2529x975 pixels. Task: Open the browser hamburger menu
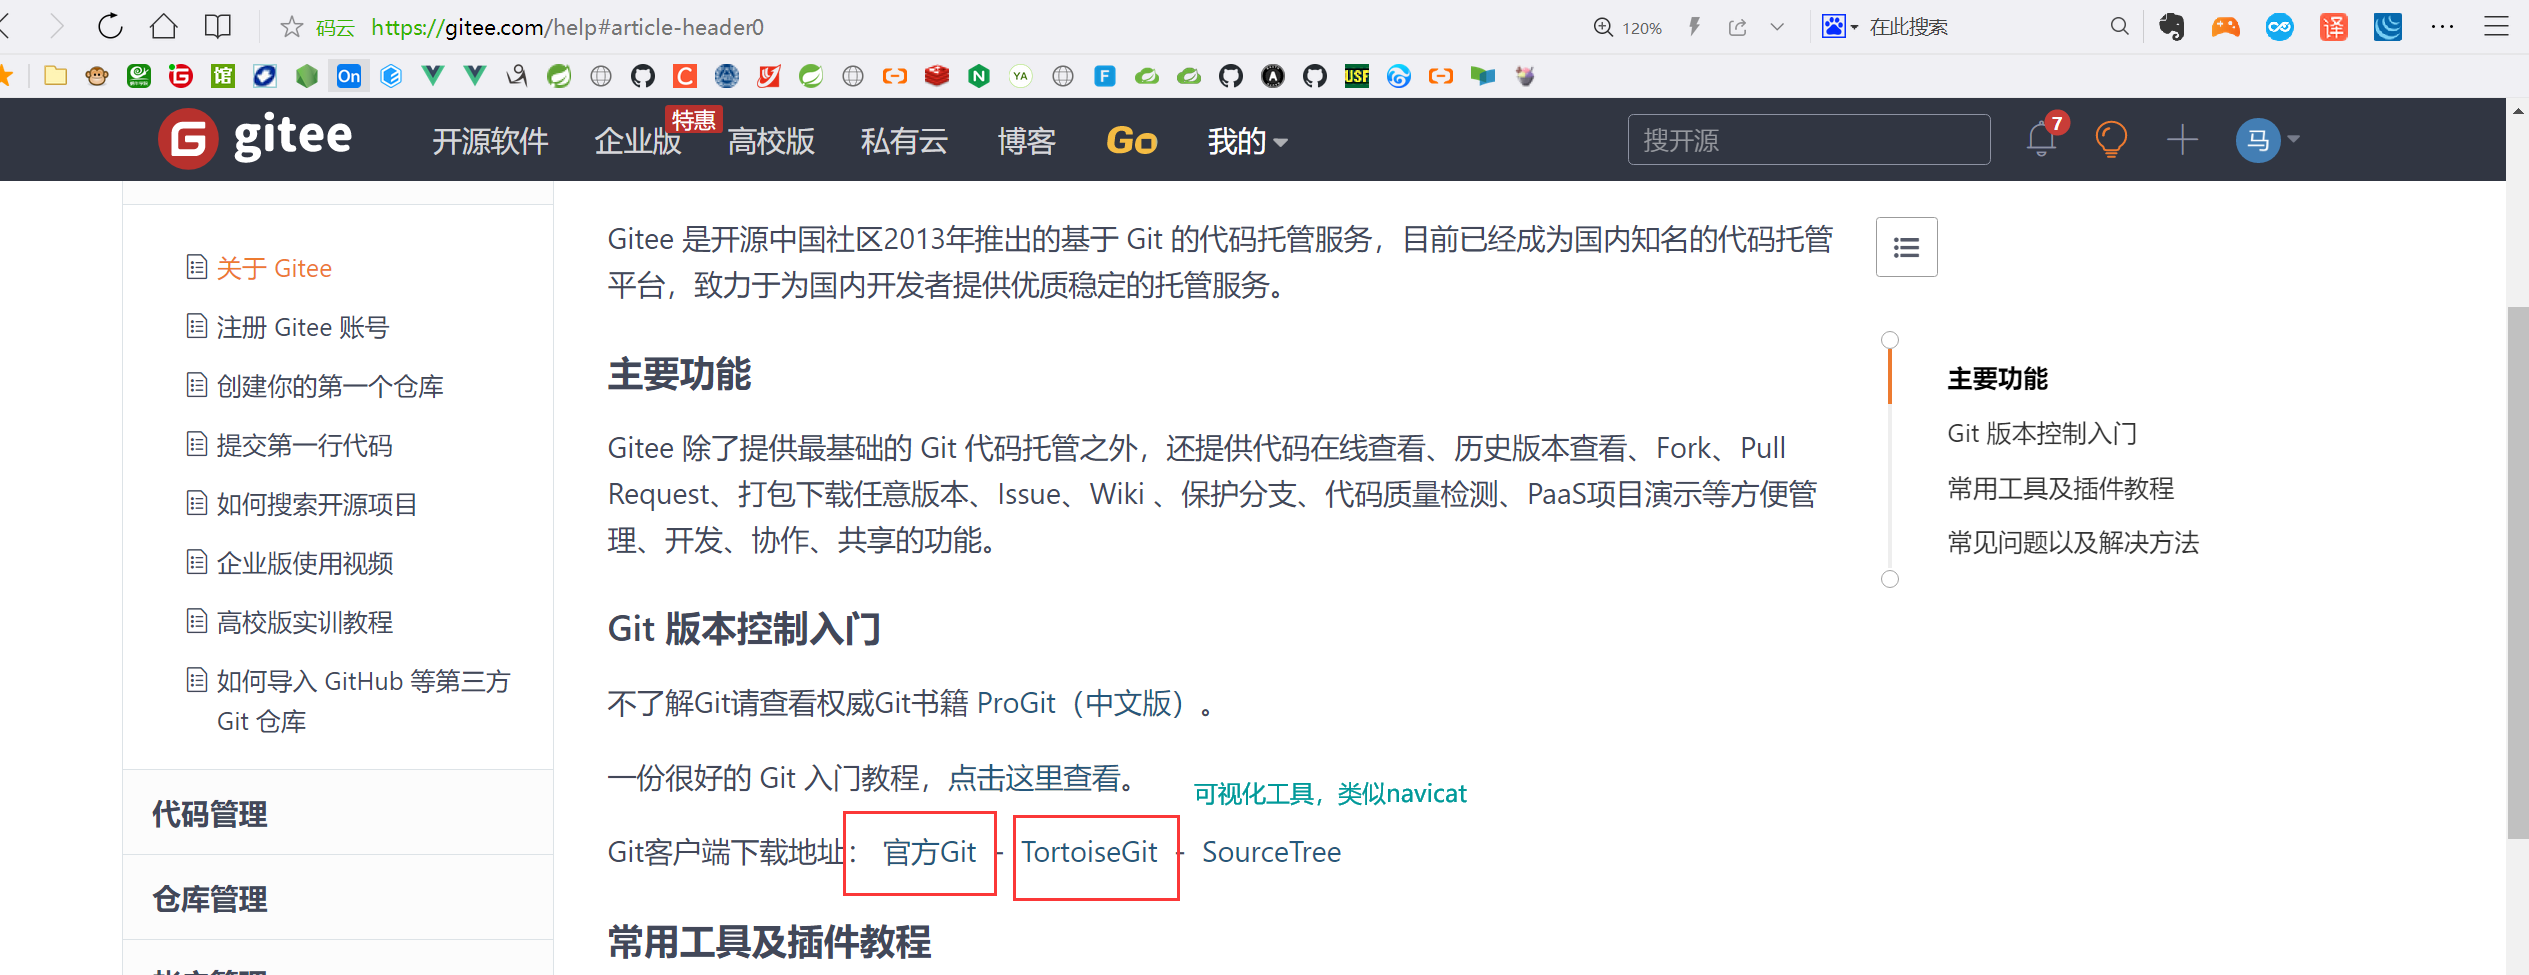[2496, 27]
